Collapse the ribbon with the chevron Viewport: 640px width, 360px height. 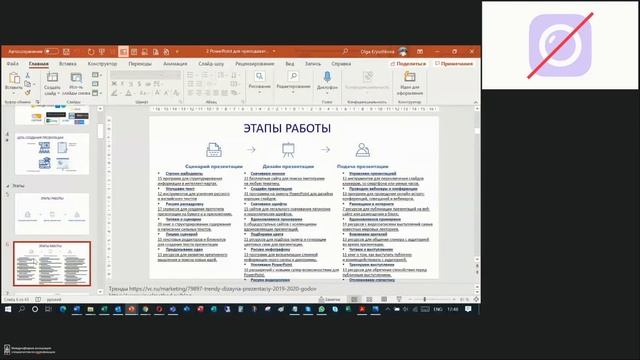pyautogui.click(x=476, y=102)
